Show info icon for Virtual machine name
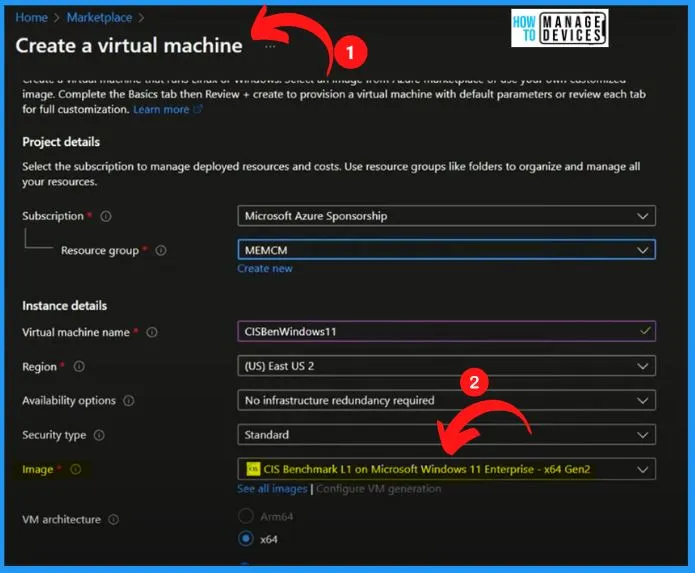Viewport: 695px width, 573px height. (152, 332)
